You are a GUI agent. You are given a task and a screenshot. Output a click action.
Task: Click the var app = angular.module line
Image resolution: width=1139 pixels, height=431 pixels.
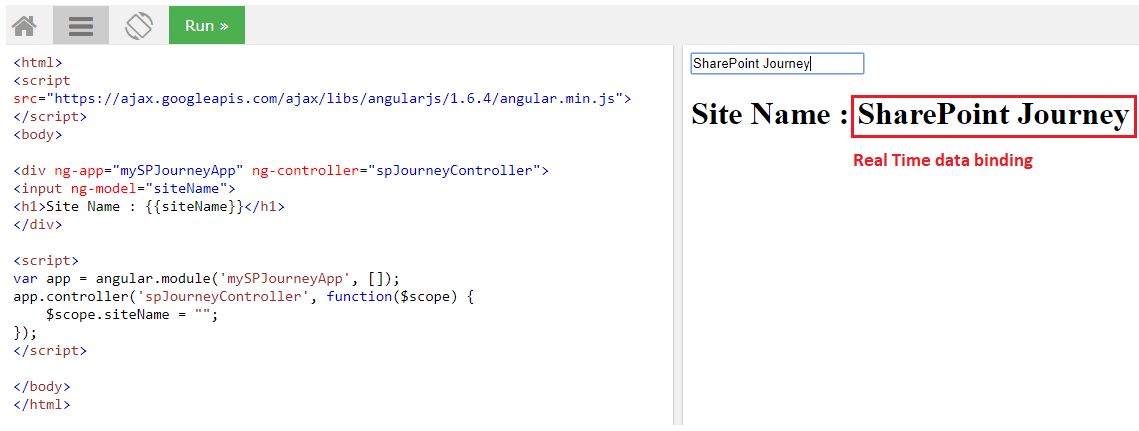(206, 278)
